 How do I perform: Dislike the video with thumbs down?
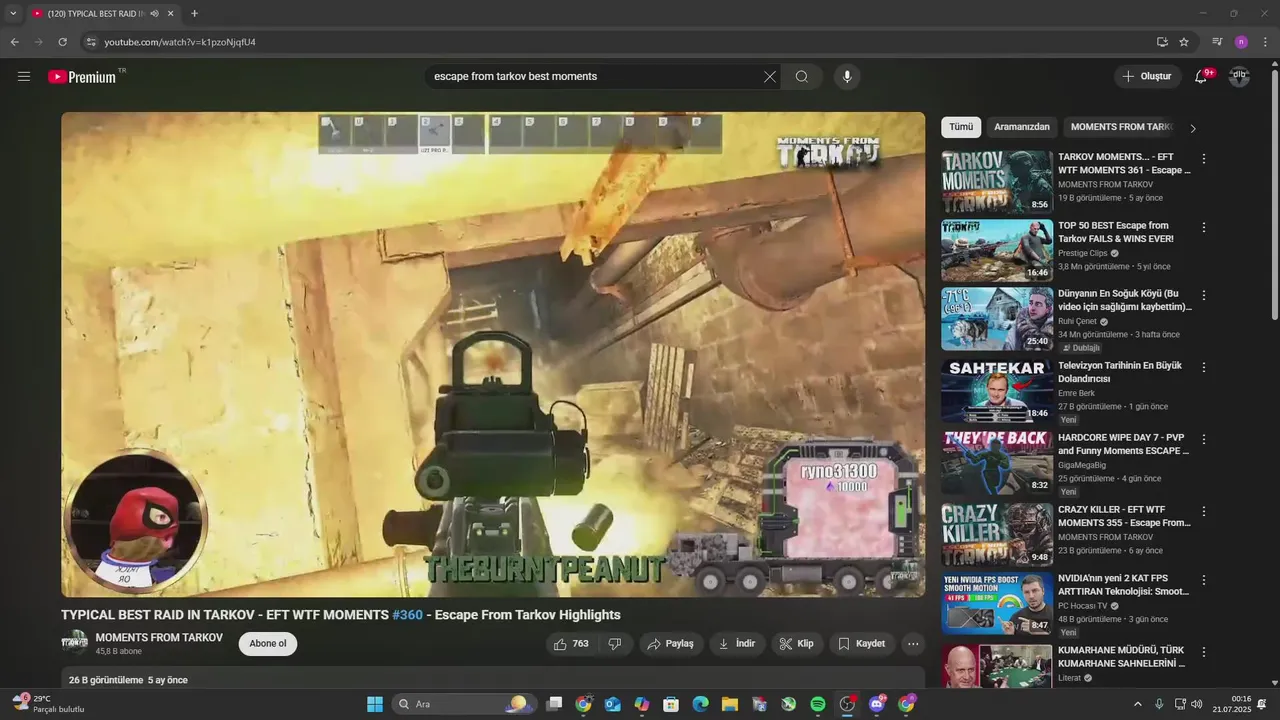616,644
